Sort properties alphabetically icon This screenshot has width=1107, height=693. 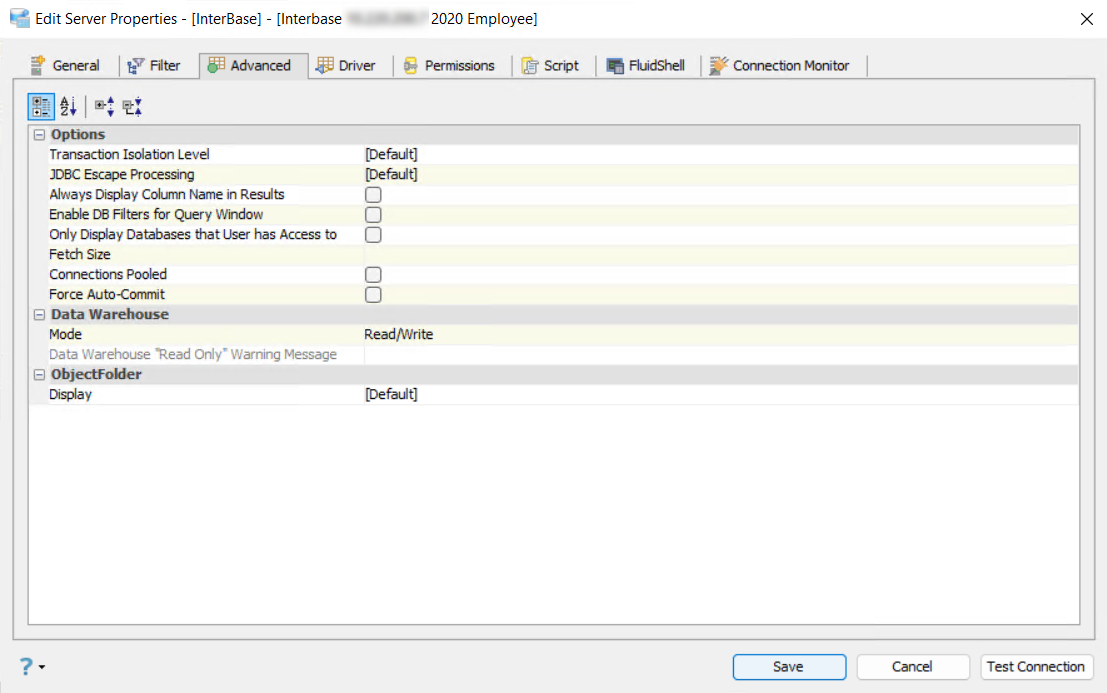click(x=68, y=107)
